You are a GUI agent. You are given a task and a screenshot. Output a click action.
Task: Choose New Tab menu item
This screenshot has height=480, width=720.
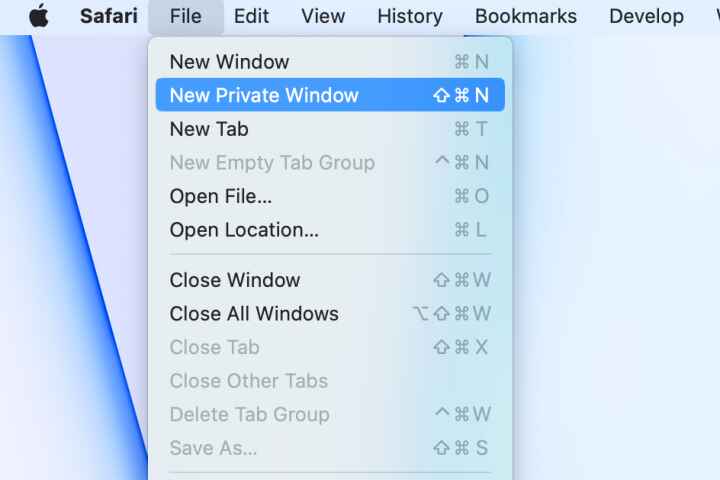pos(330,129)
